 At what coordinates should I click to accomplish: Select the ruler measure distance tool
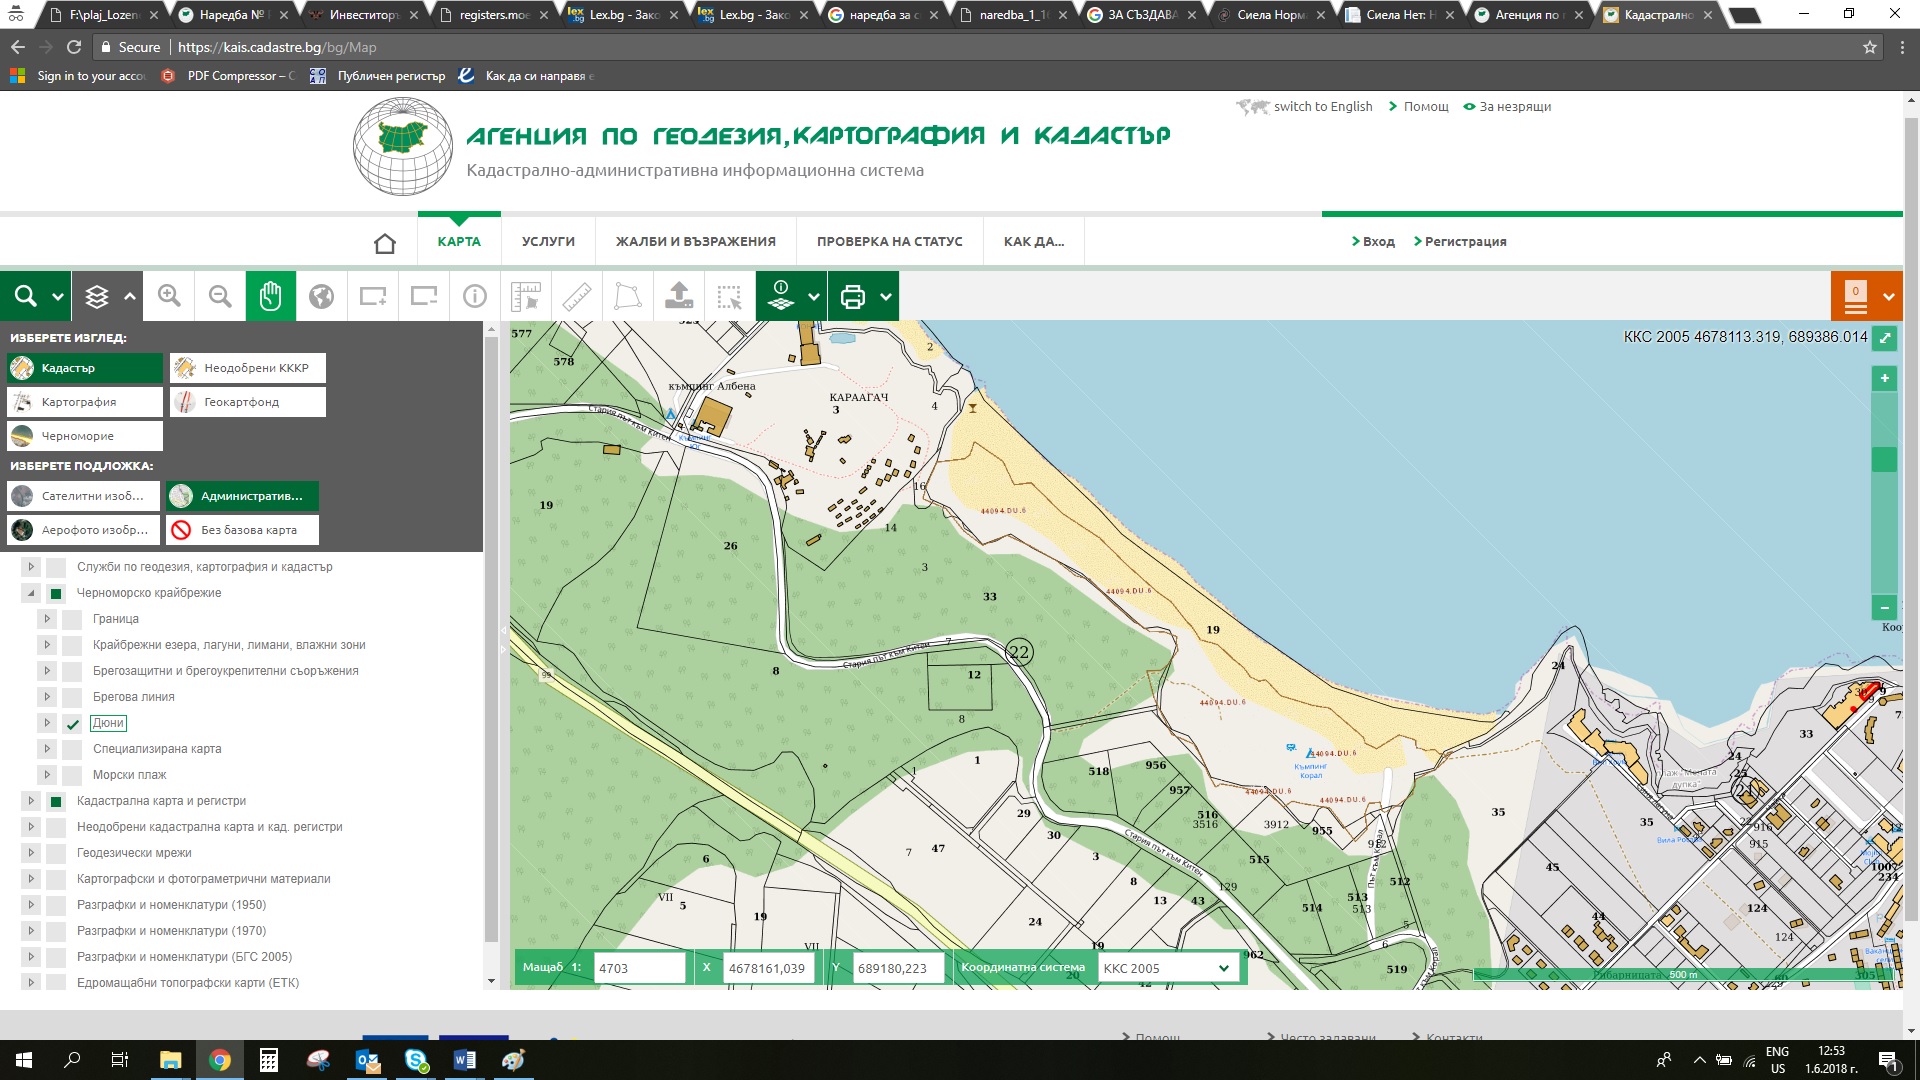tap(577, 296)
